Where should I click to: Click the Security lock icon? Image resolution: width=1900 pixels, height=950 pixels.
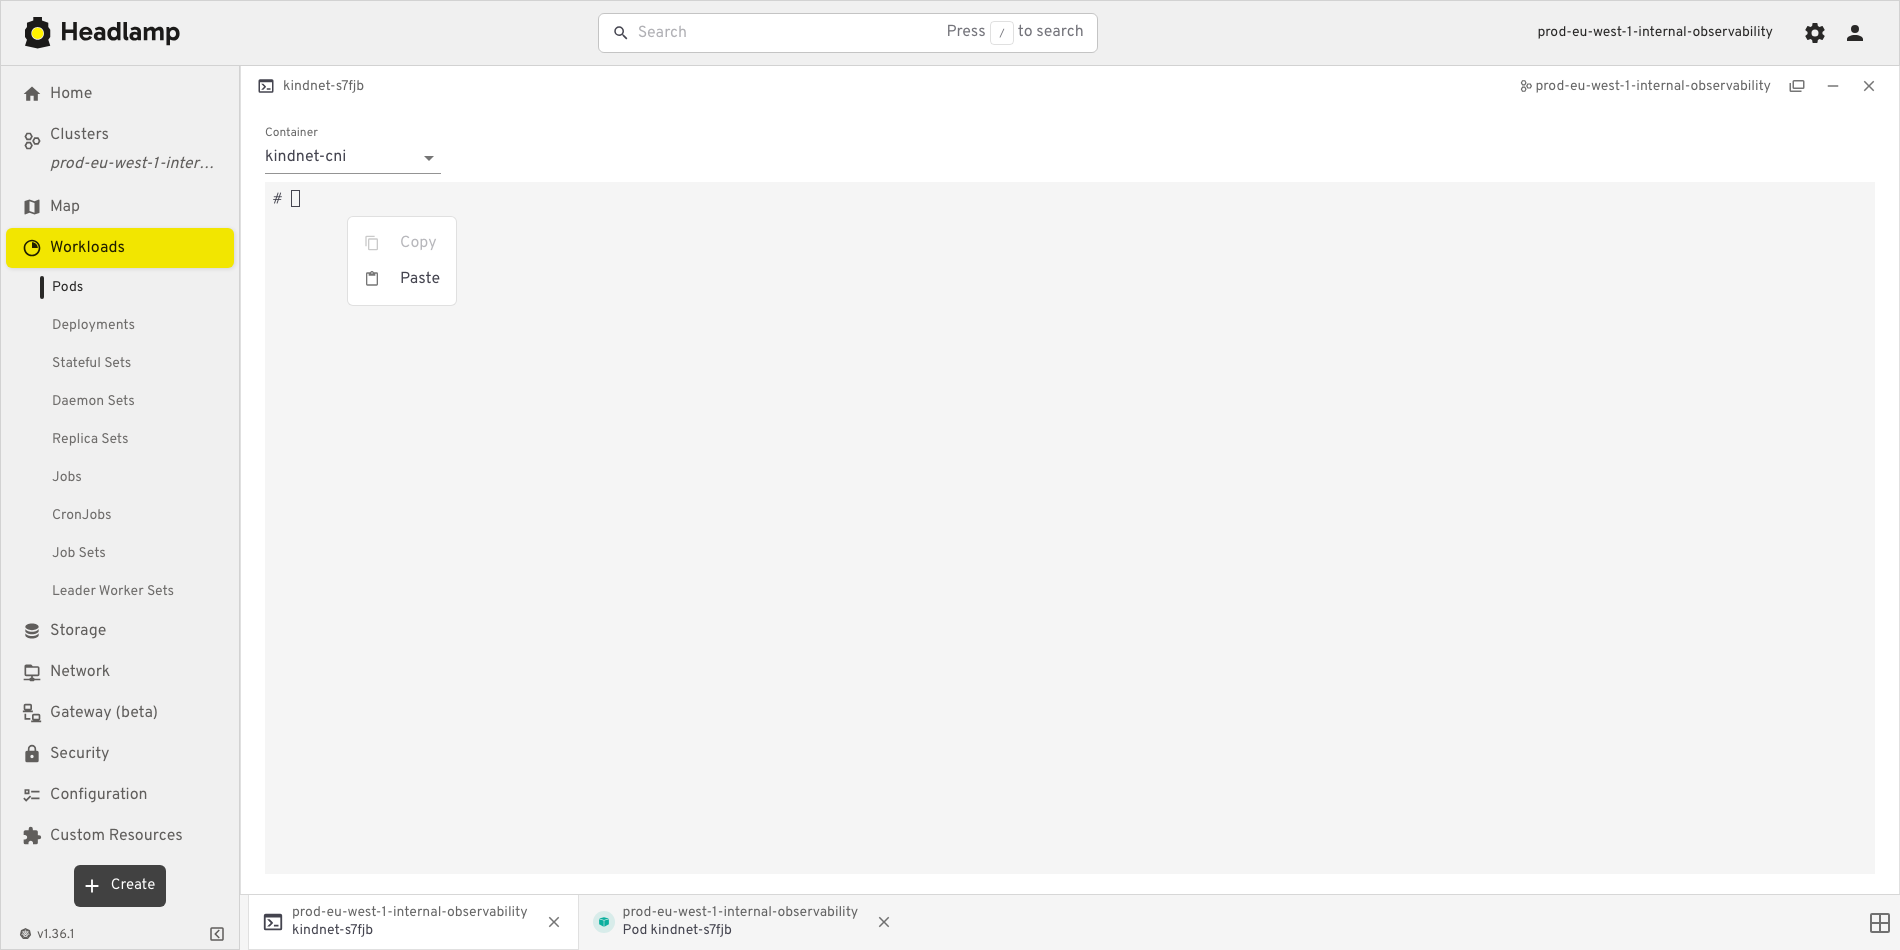[x=32, y=754]
